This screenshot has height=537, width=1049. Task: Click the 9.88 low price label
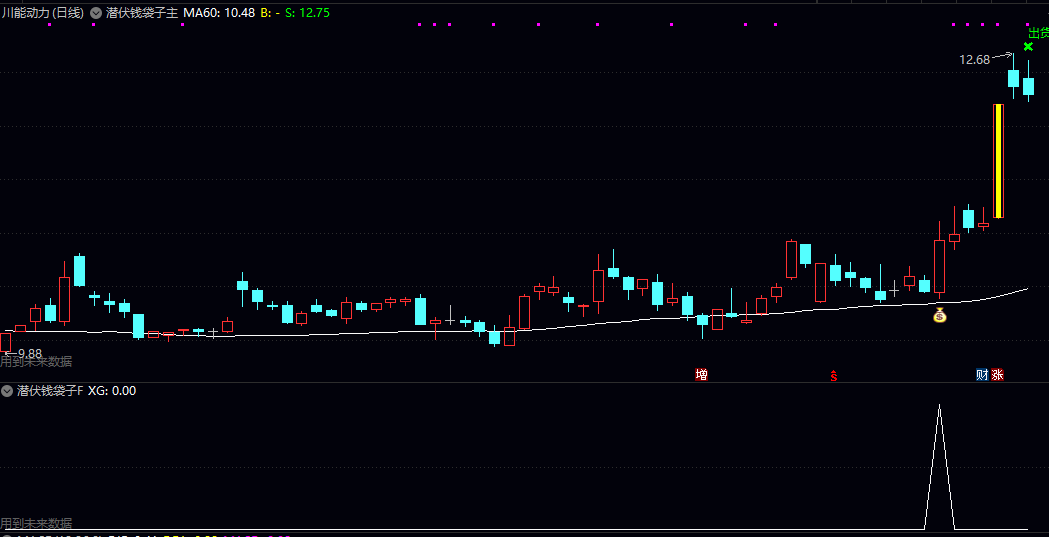tap(30, 353)
